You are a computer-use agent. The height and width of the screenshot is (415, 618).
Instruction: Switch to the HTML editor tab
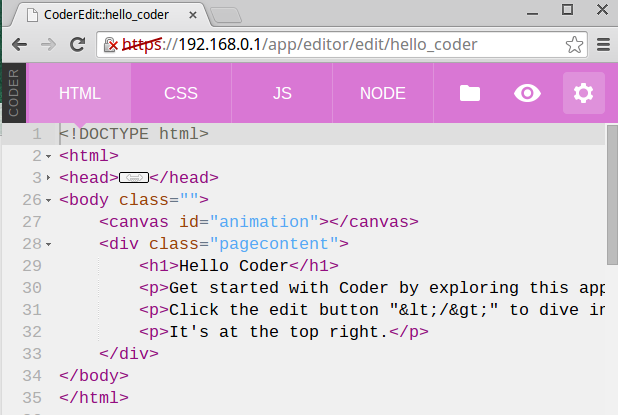80,93
